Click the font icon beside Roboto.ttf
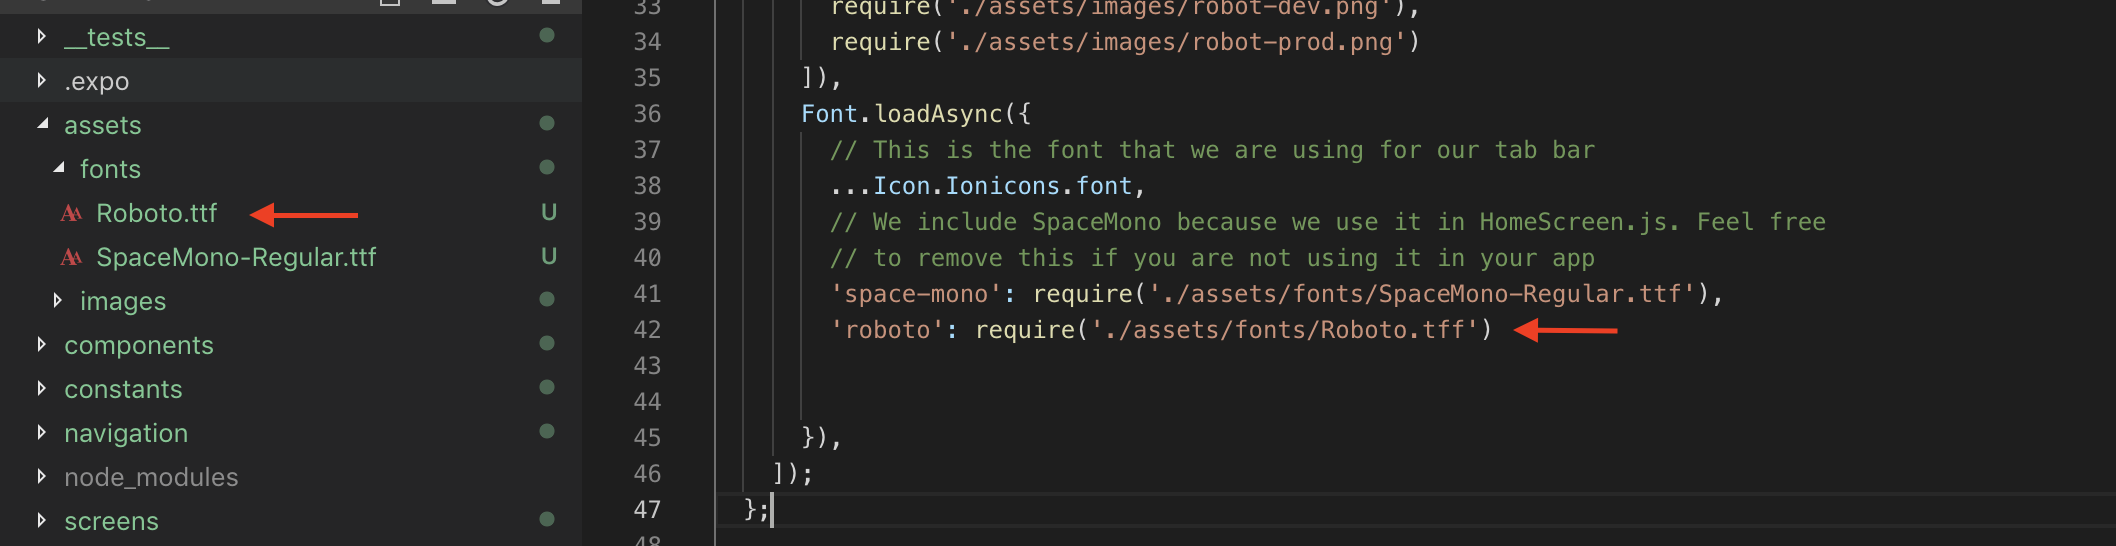 click(x=71, y=213)
